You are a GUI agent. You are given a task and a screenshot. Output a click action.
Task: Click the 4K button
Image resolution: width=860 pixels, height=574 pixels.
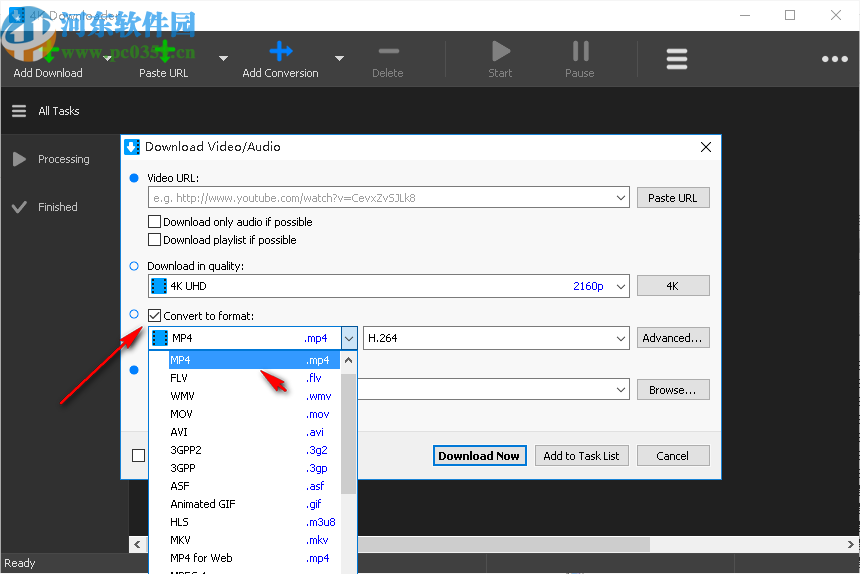point(673,286)
